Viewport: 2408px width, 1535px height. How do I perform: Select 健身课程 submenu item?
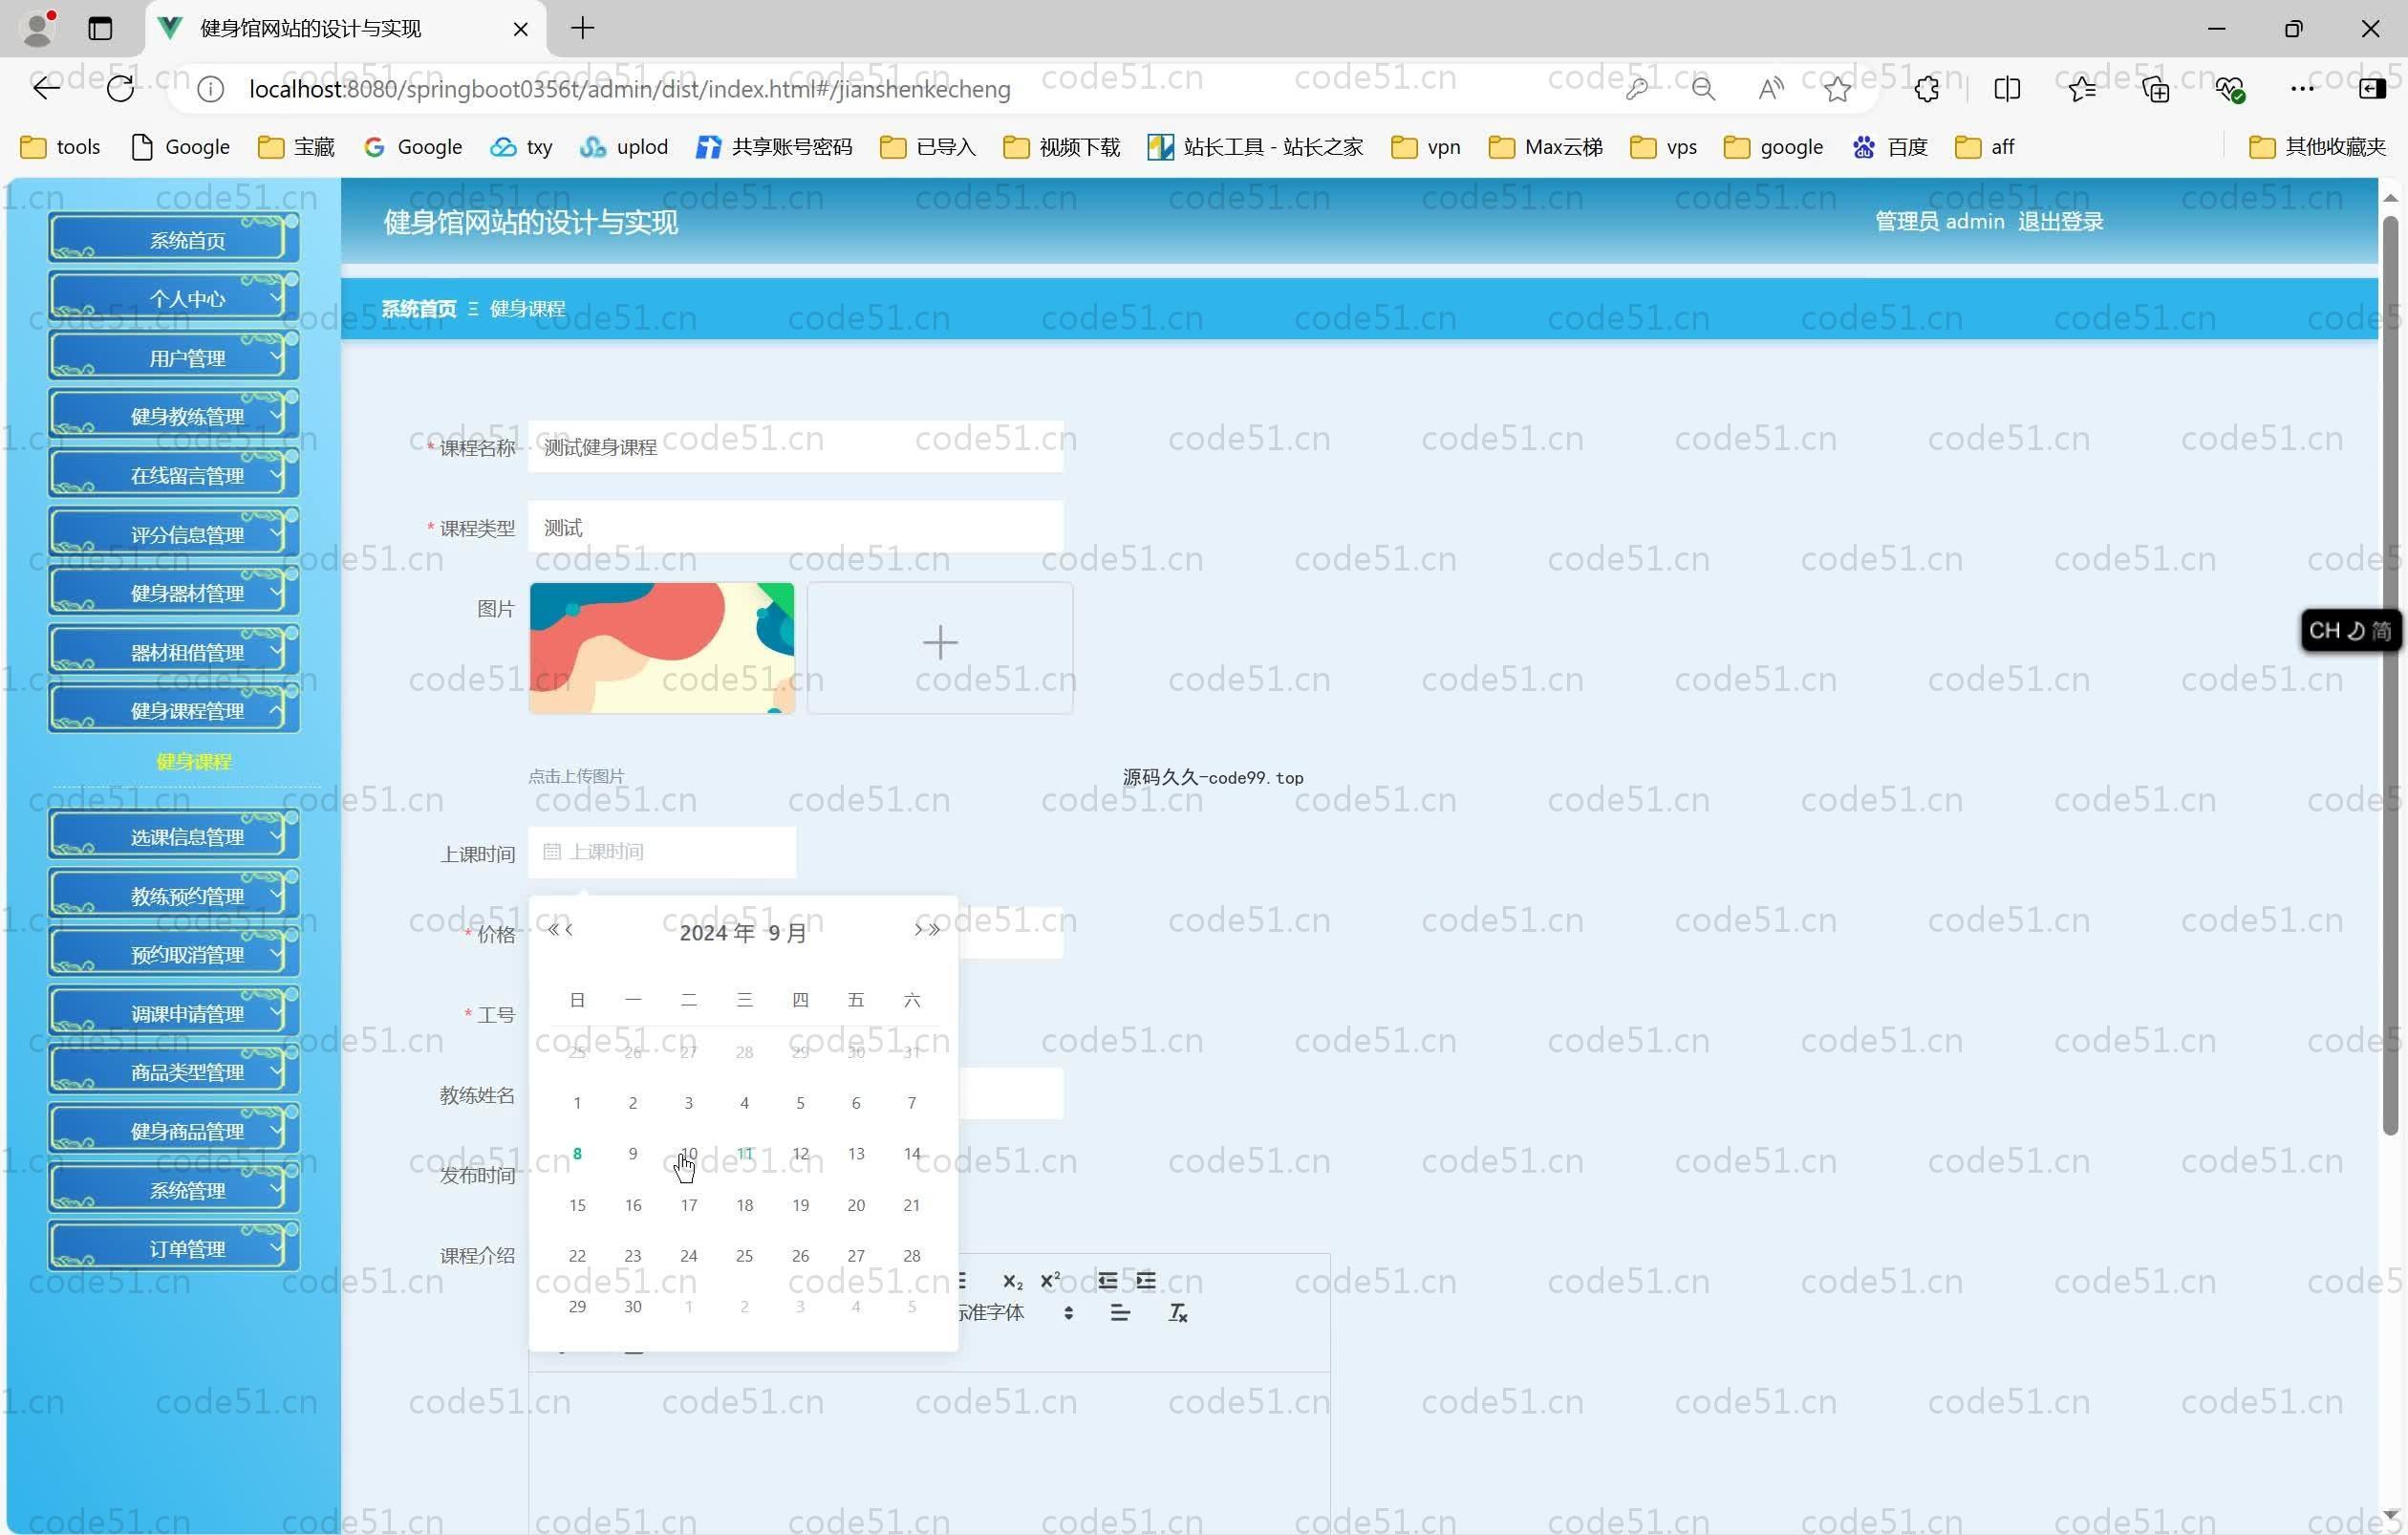[193, 761]
